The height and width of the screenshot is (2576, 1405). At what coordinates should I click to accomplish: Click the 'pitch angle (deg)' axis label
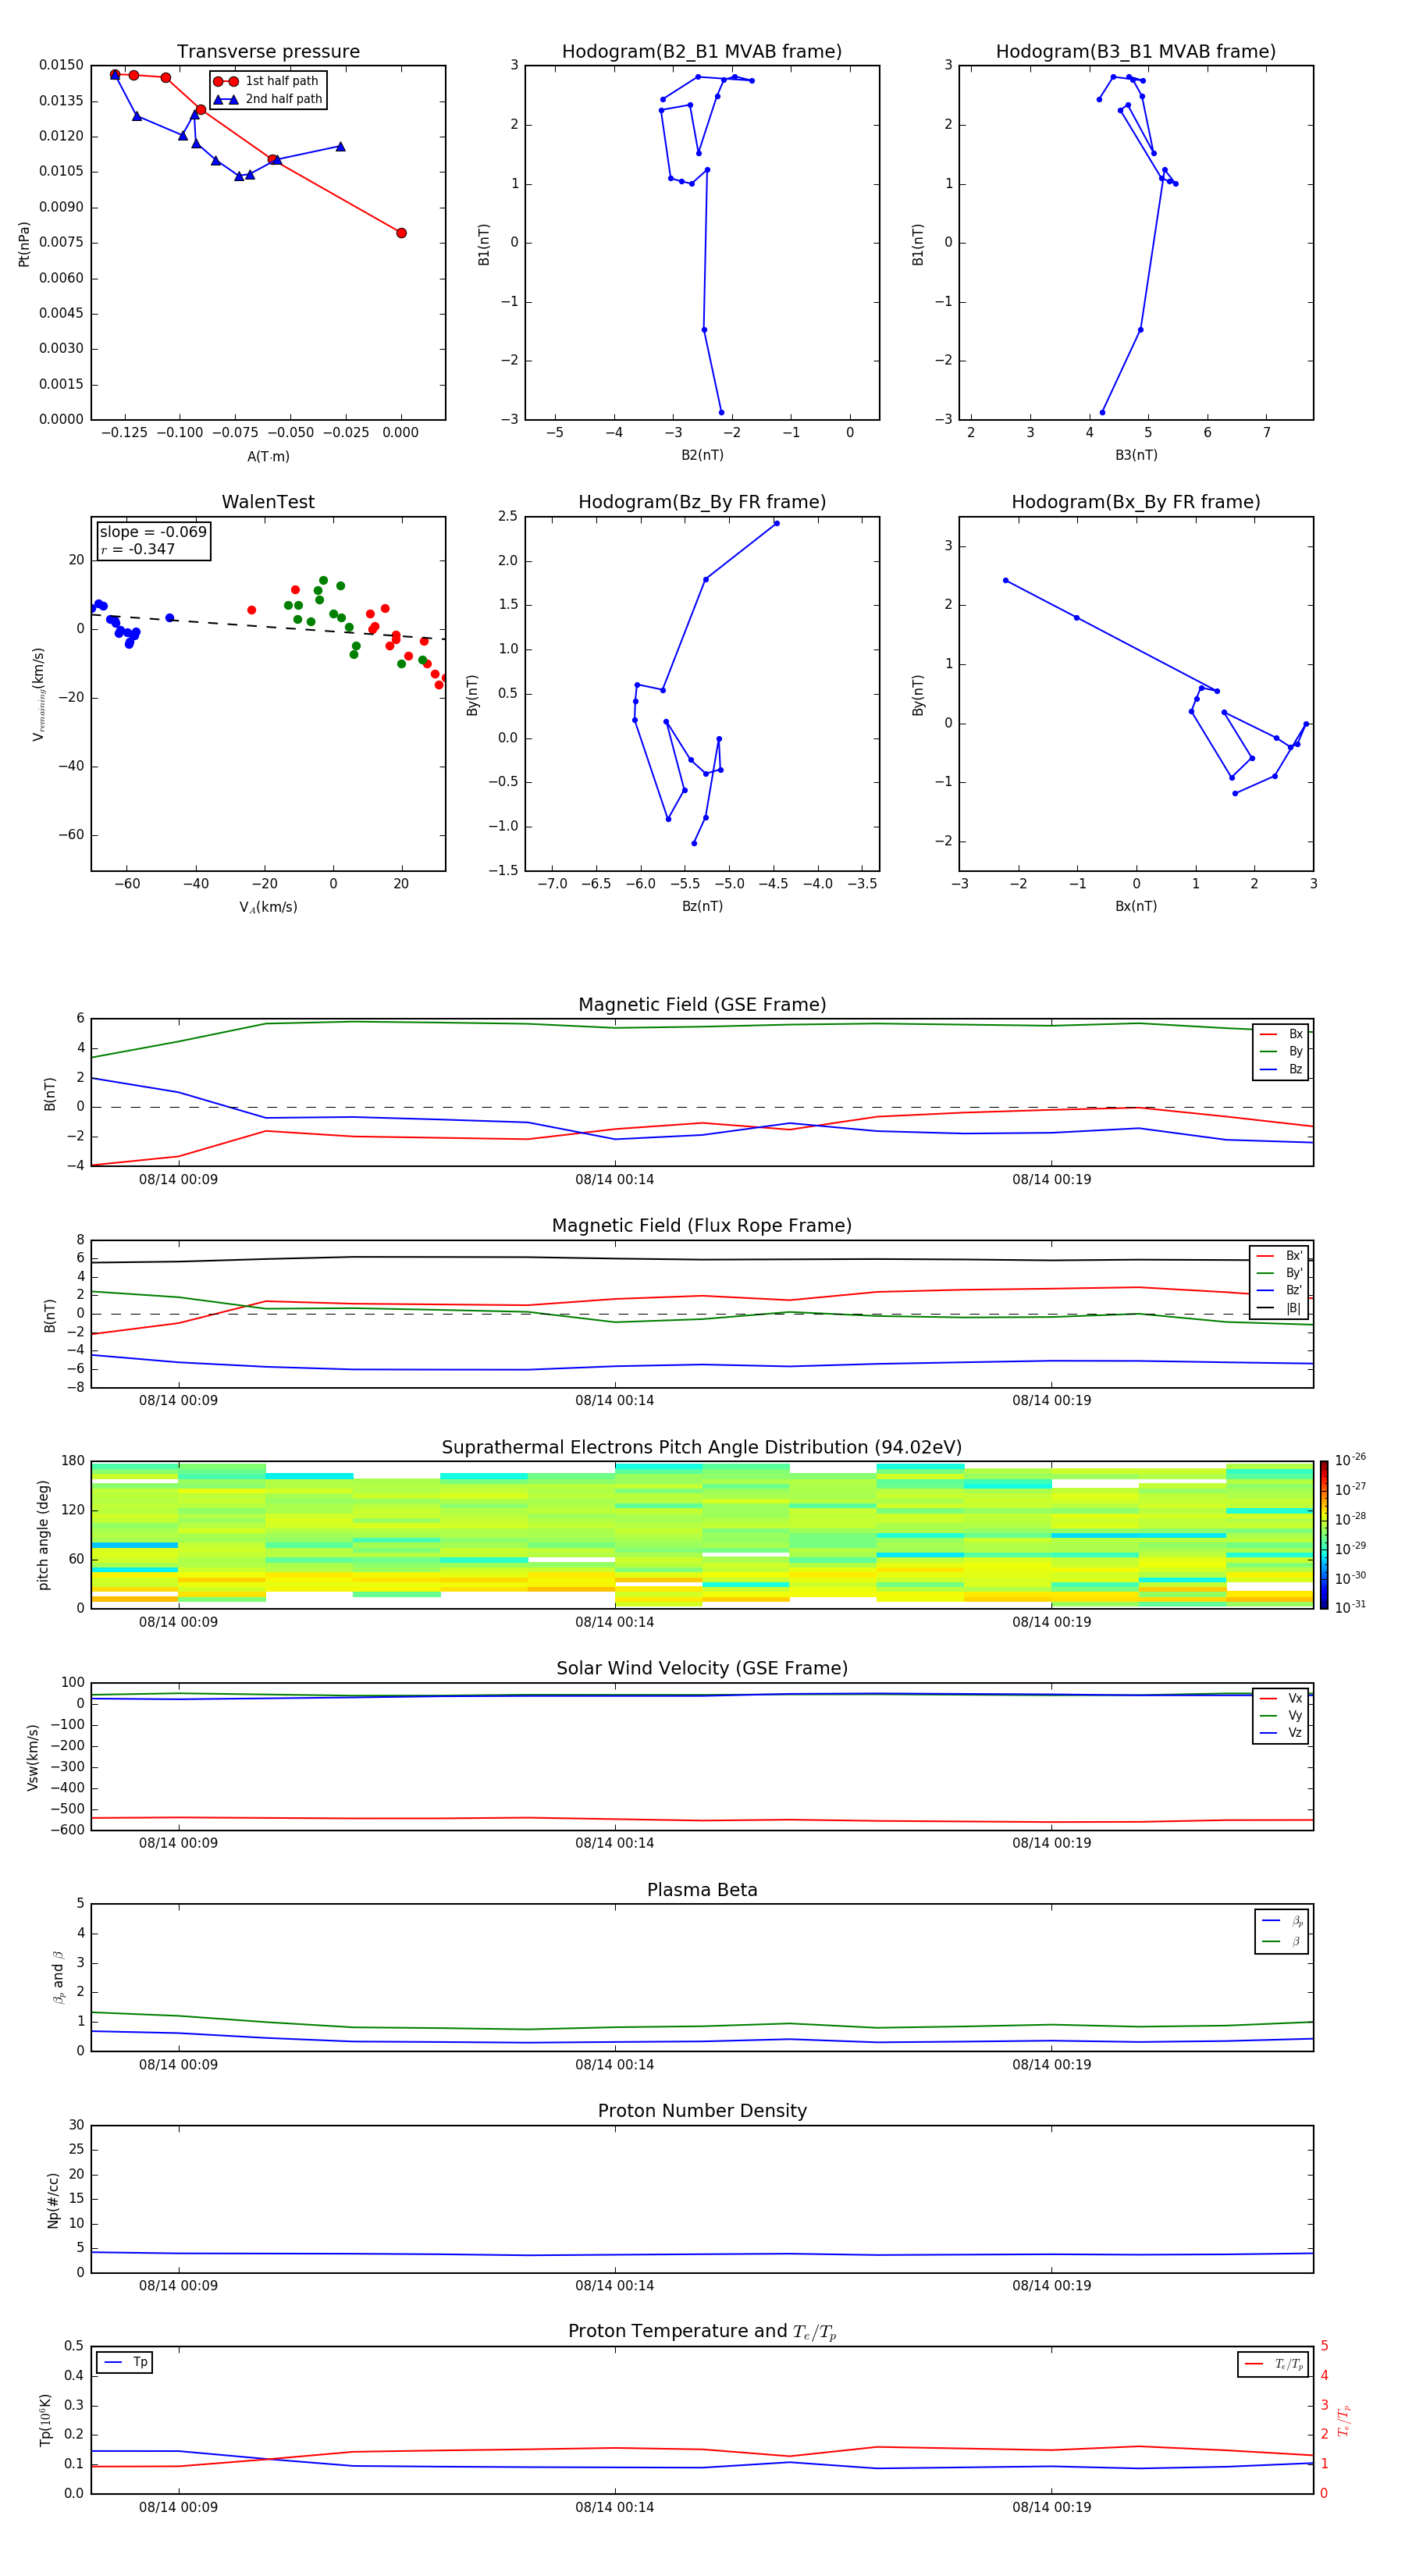coord(43,1535)
